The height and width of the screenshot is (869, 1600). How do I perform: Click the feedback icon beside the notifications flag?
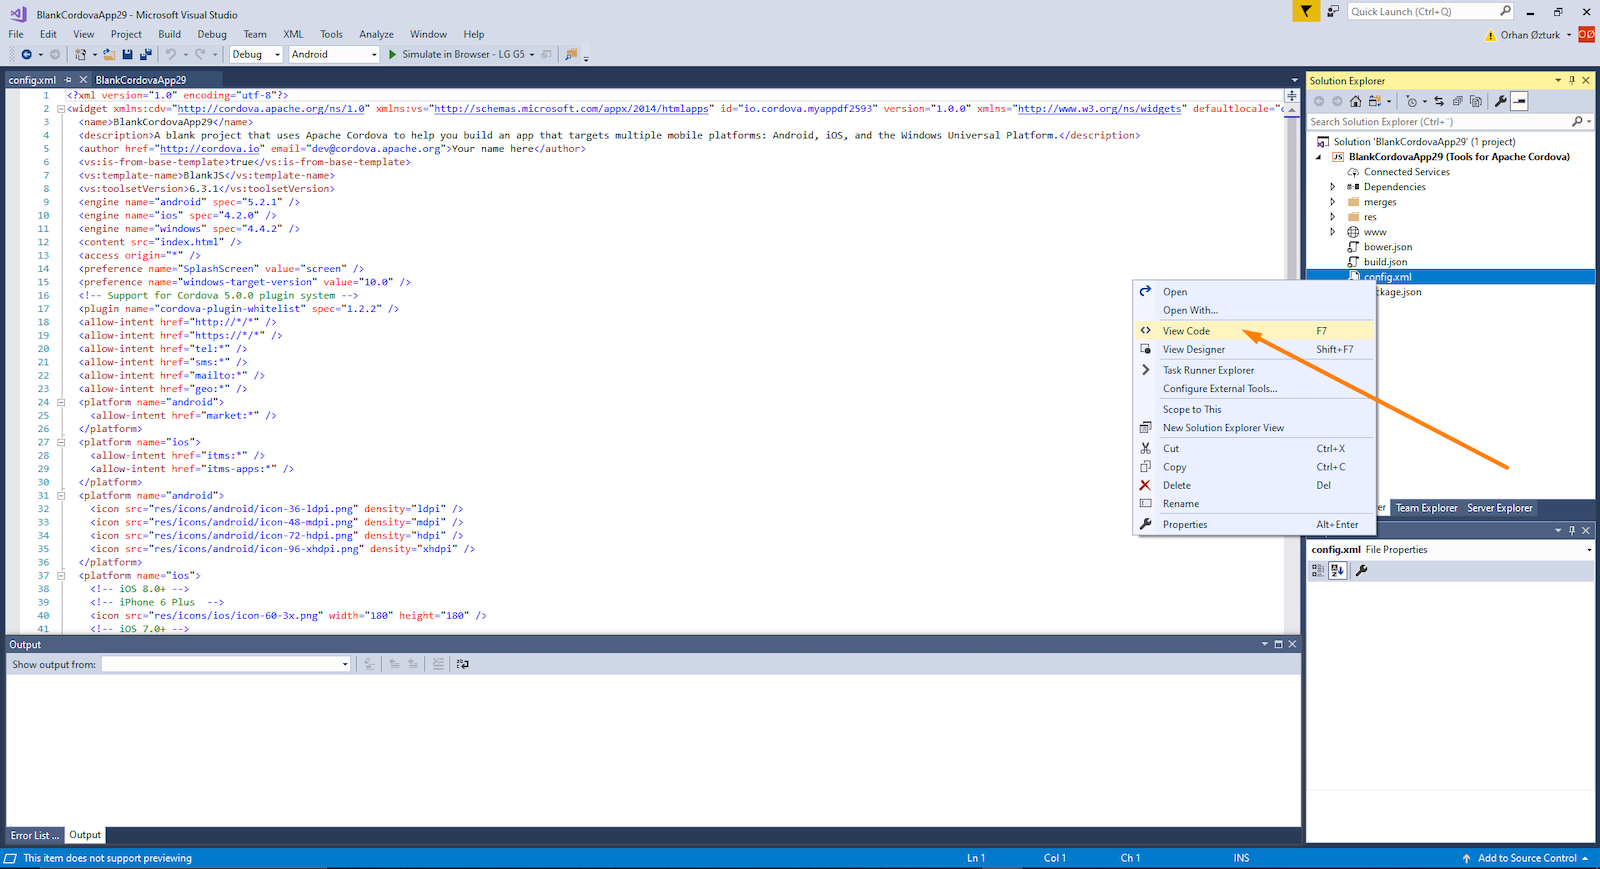tap(1333, 11)
